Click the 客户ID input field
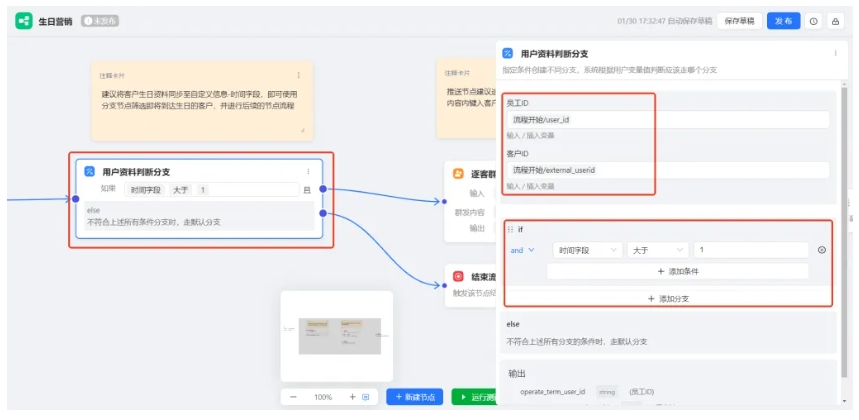Screen dimensions: 859x420 click(668, 170)
